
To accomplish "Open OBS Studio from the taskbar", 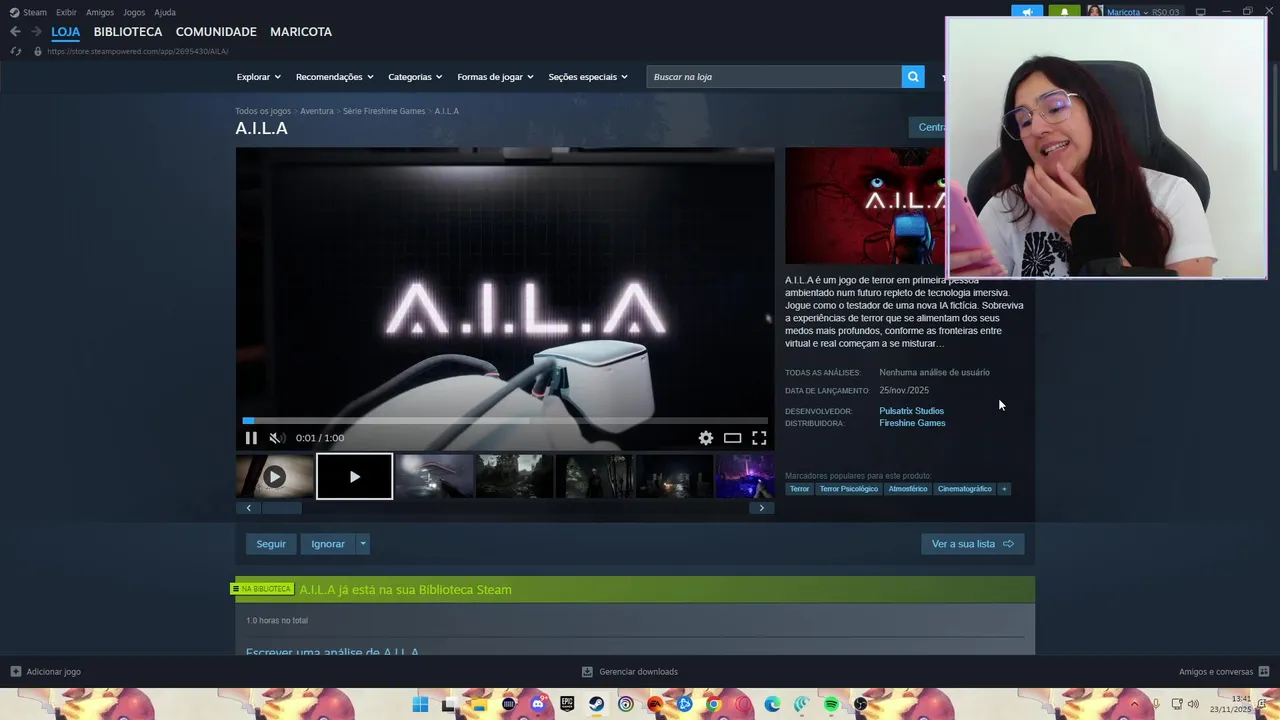I will click(x=860, y=705).
